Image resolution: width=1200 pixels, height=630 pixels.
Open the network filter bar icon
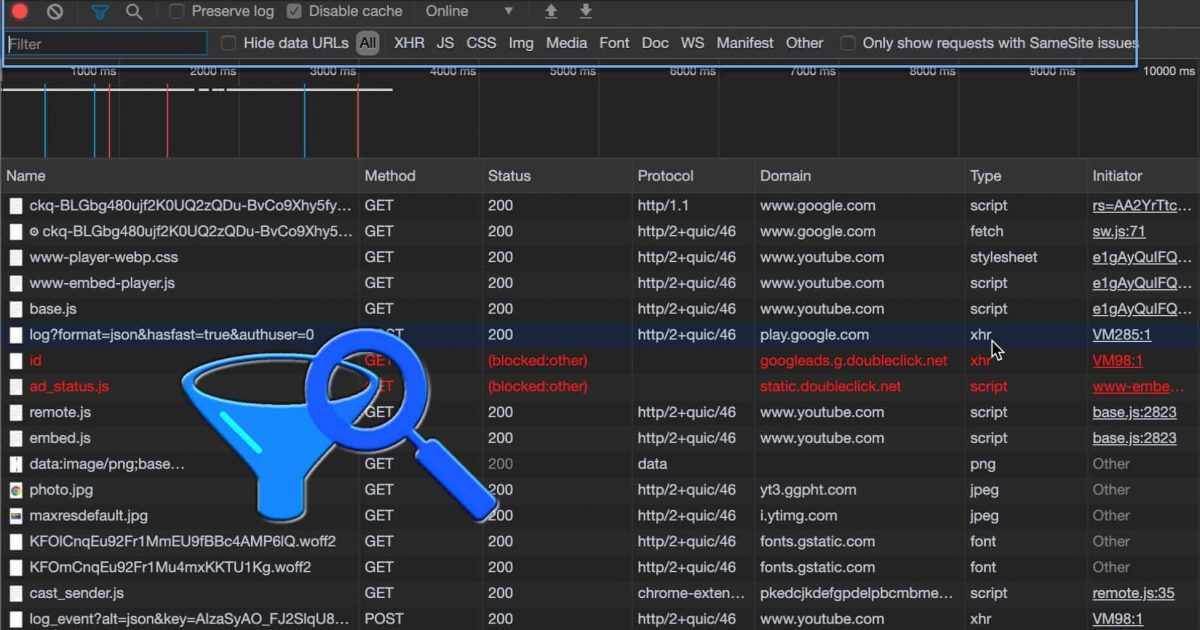pos(98,11)
